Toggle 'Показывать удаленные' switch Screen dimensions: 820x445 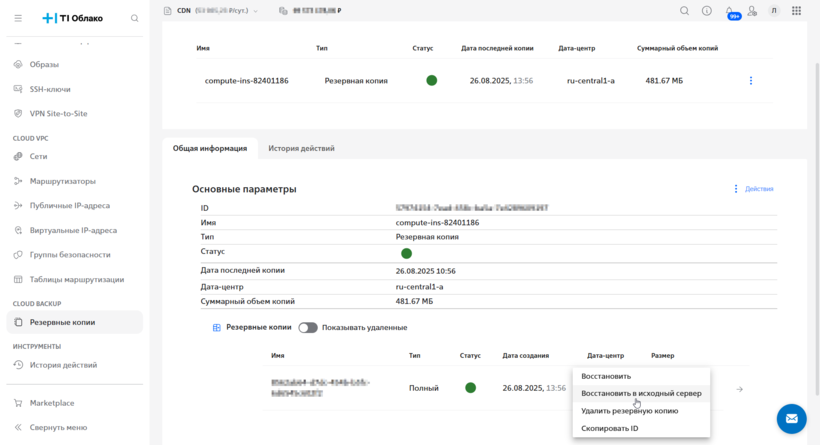pos(307,327)
